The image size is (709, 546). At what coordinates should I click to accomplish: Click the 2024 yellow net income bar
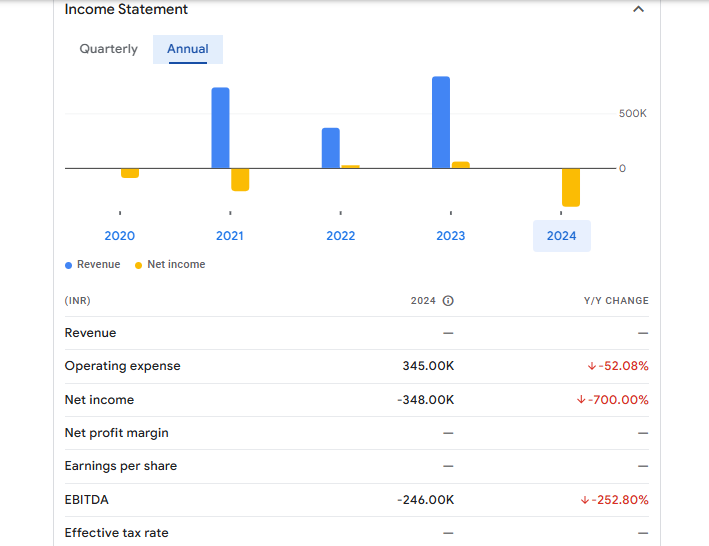(x=571, y=187)
